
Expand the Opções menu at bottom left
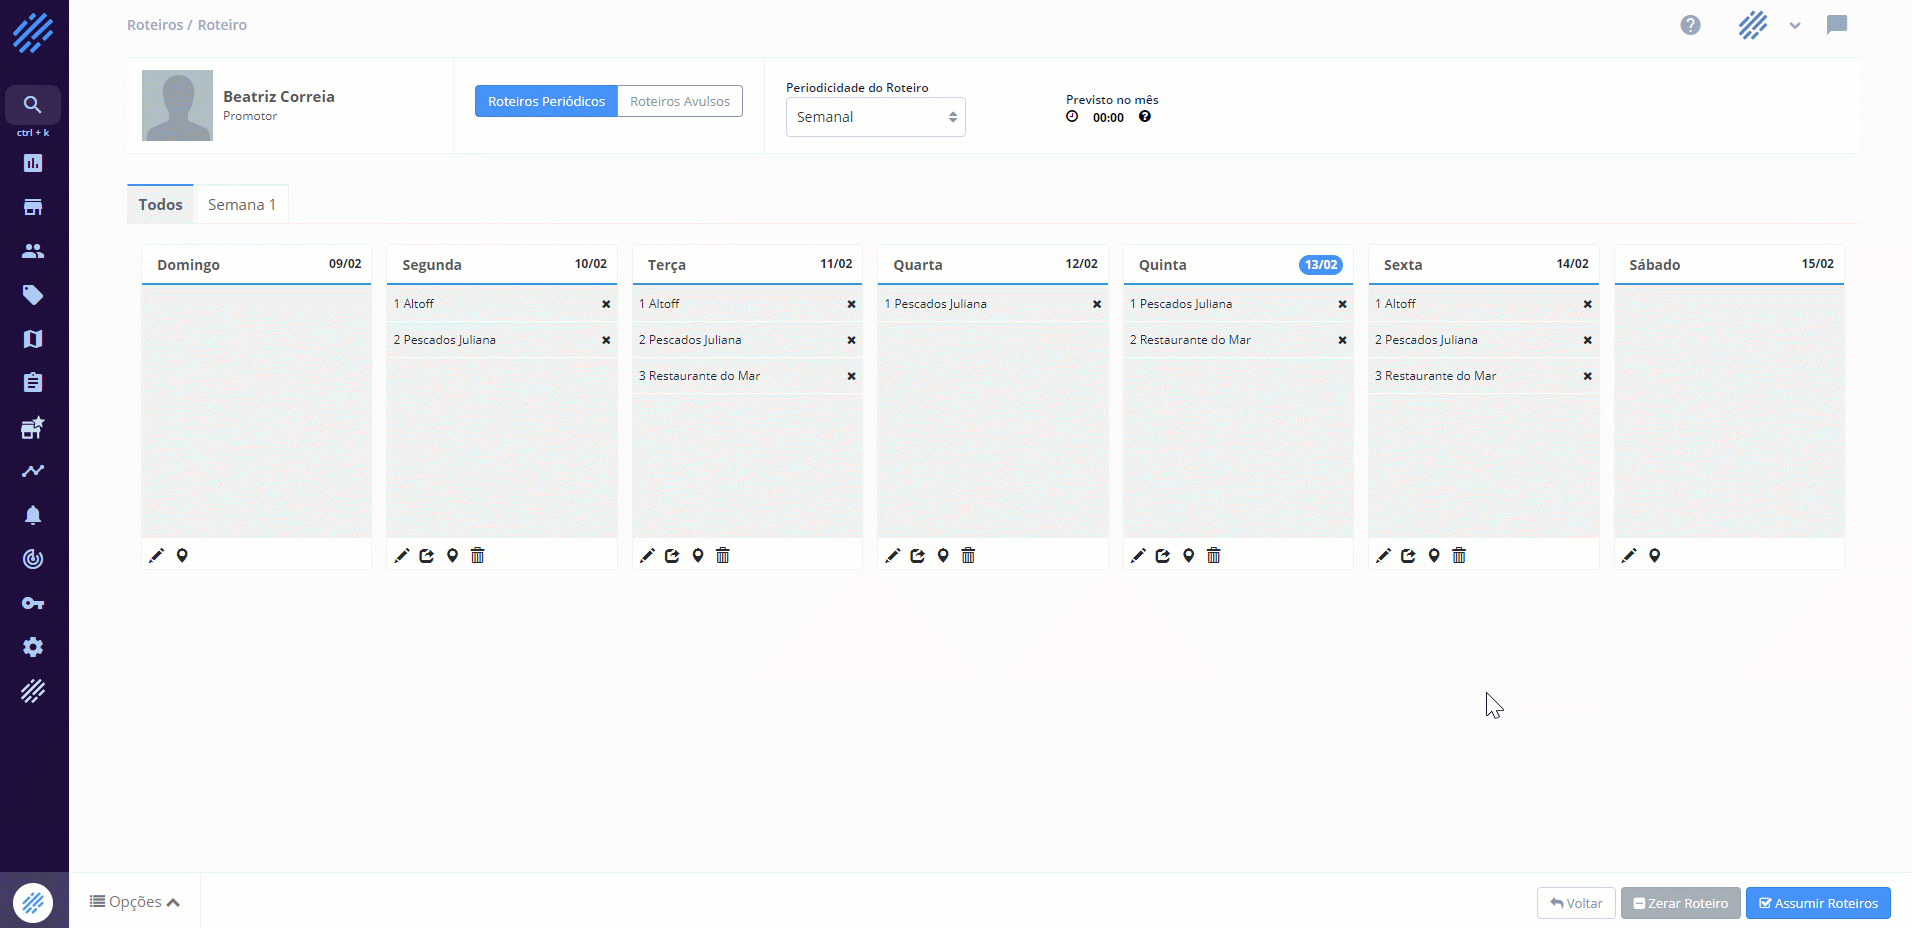[x=135, y=902]
